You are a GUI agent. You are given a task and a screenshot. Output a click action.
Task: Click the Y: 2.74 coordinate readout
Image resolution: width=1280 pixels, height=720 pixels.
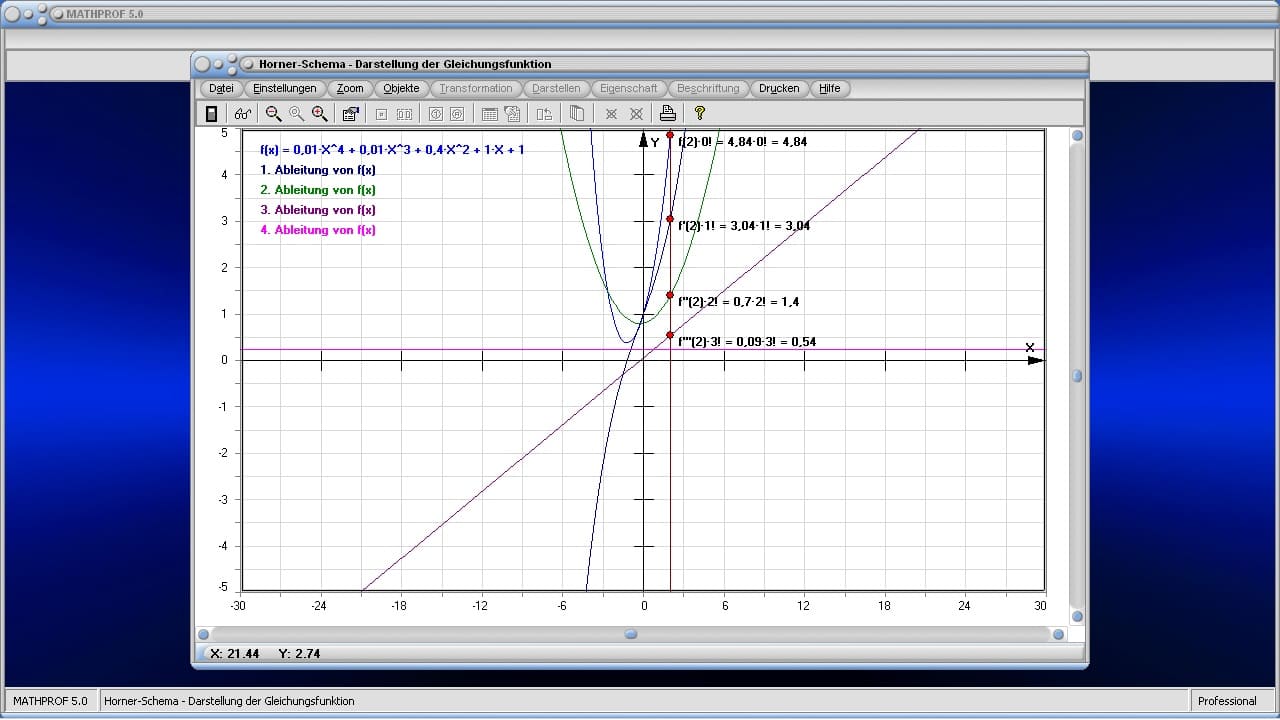(299, 654)
